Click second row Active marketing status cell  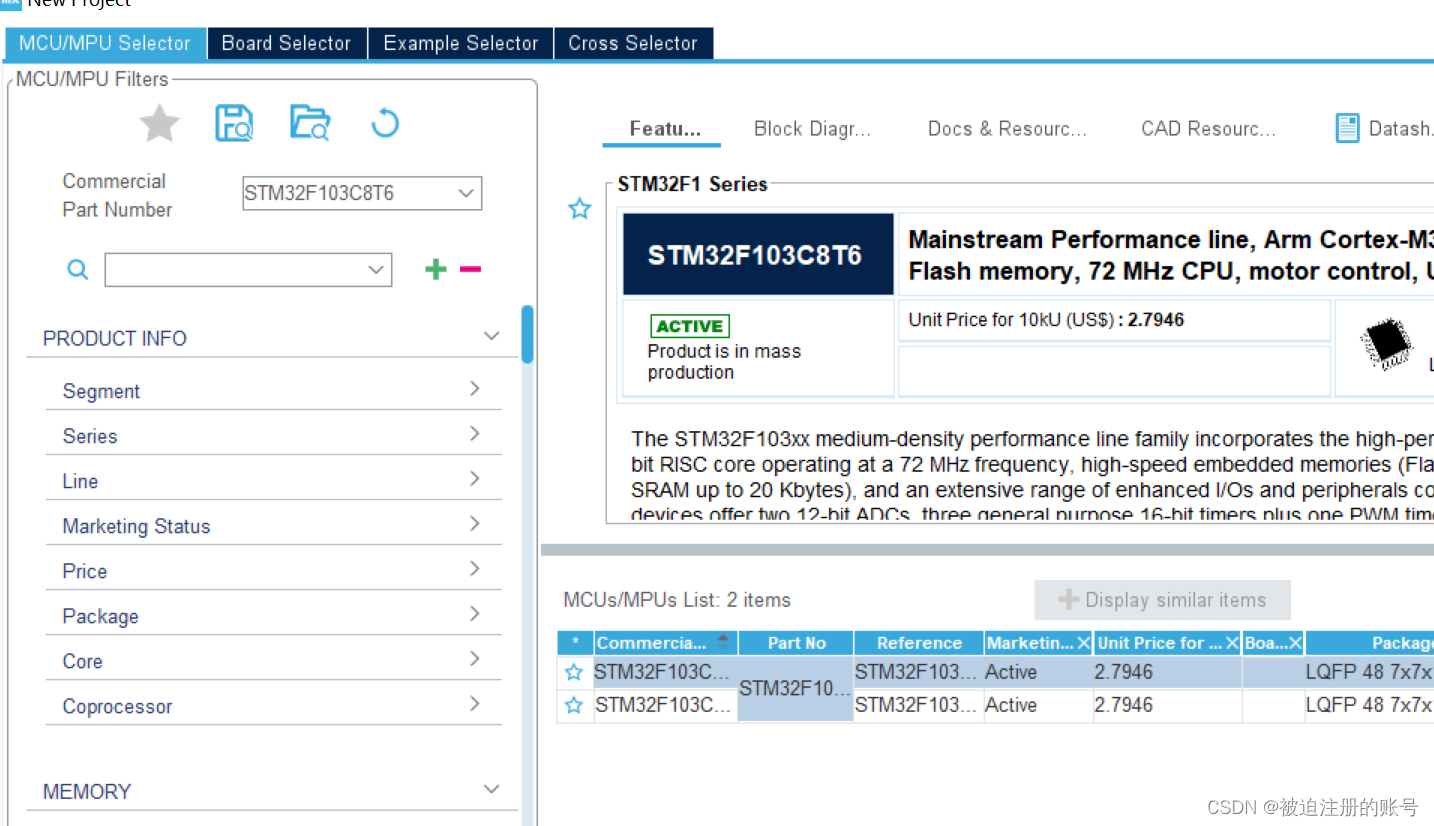[x=1037, y=705]
